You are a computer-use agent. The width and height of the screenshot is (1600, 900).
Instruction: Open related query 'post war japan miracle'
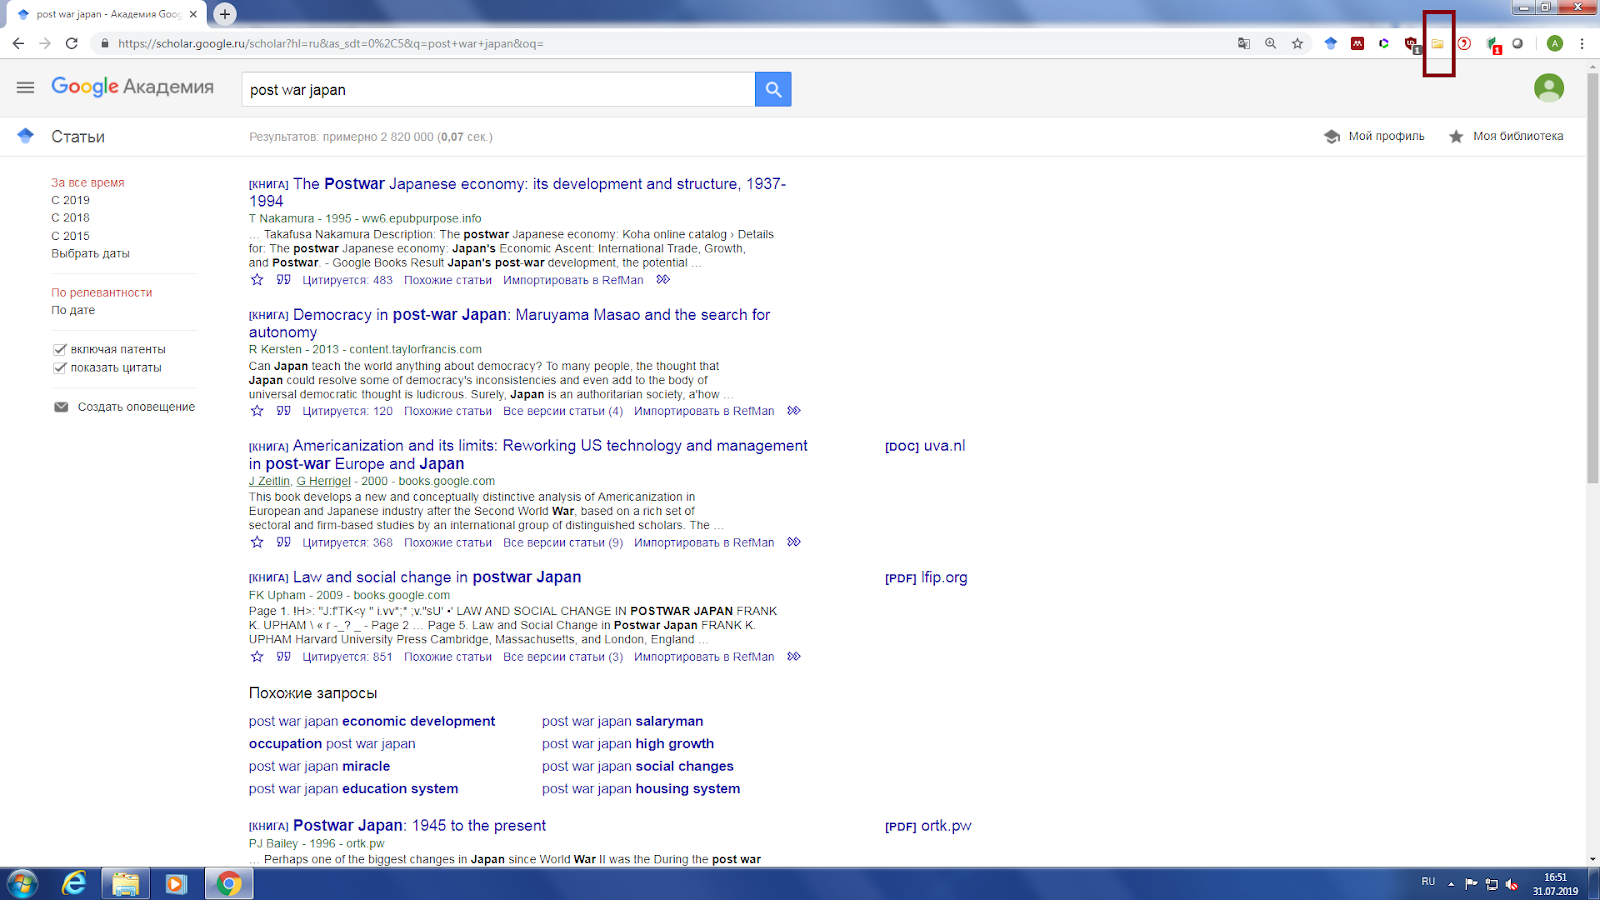tap(319, 766)
